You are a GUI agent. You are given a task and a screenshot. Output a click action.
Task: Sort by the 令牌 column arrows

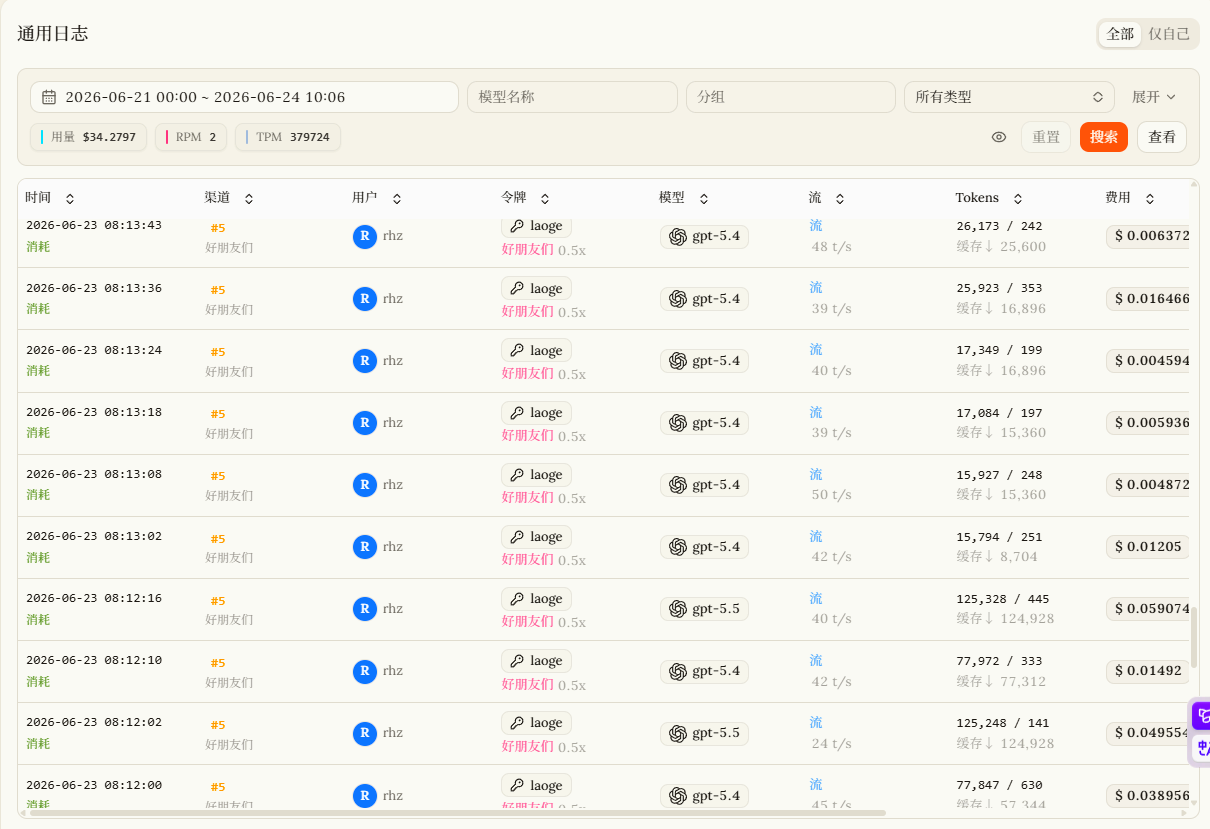pos(545,199)
